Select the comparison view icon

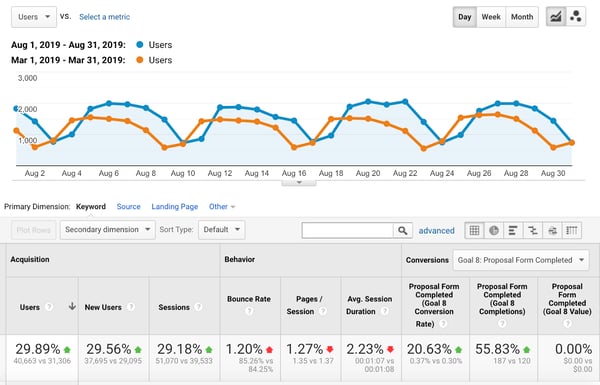coord(533,230)
